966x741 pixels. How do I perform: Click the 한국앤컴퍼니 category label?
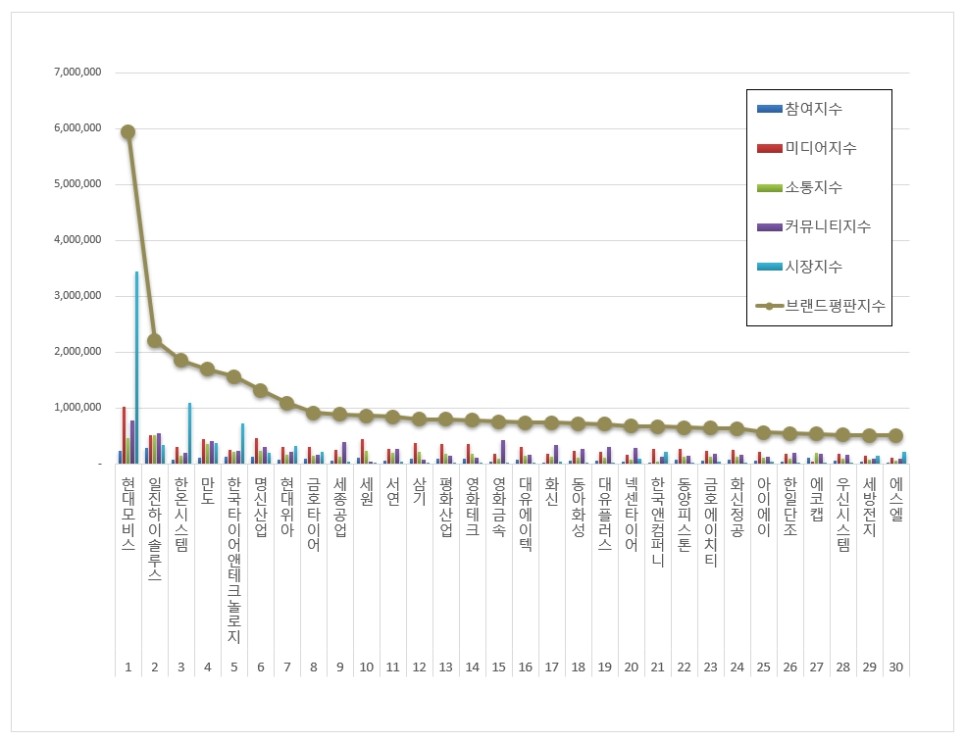click(x=658, y=522)
